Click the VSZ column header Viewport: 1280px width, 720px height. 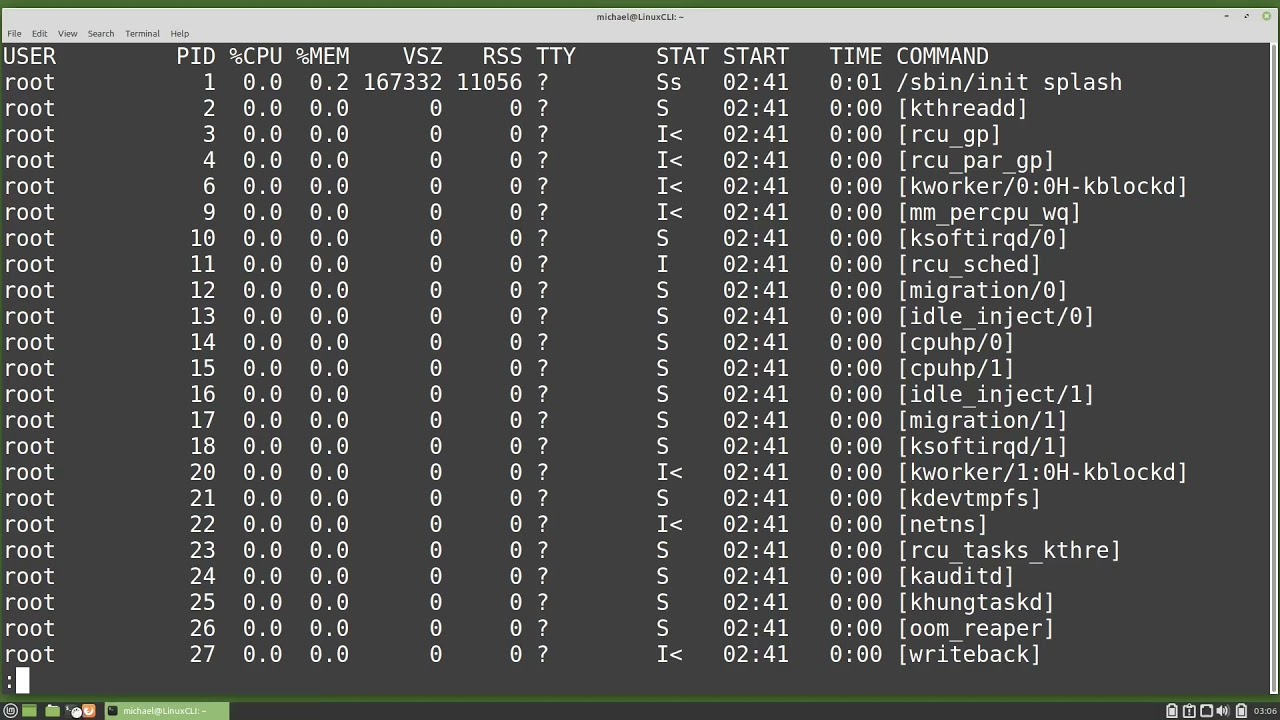(x=422, y=56)
